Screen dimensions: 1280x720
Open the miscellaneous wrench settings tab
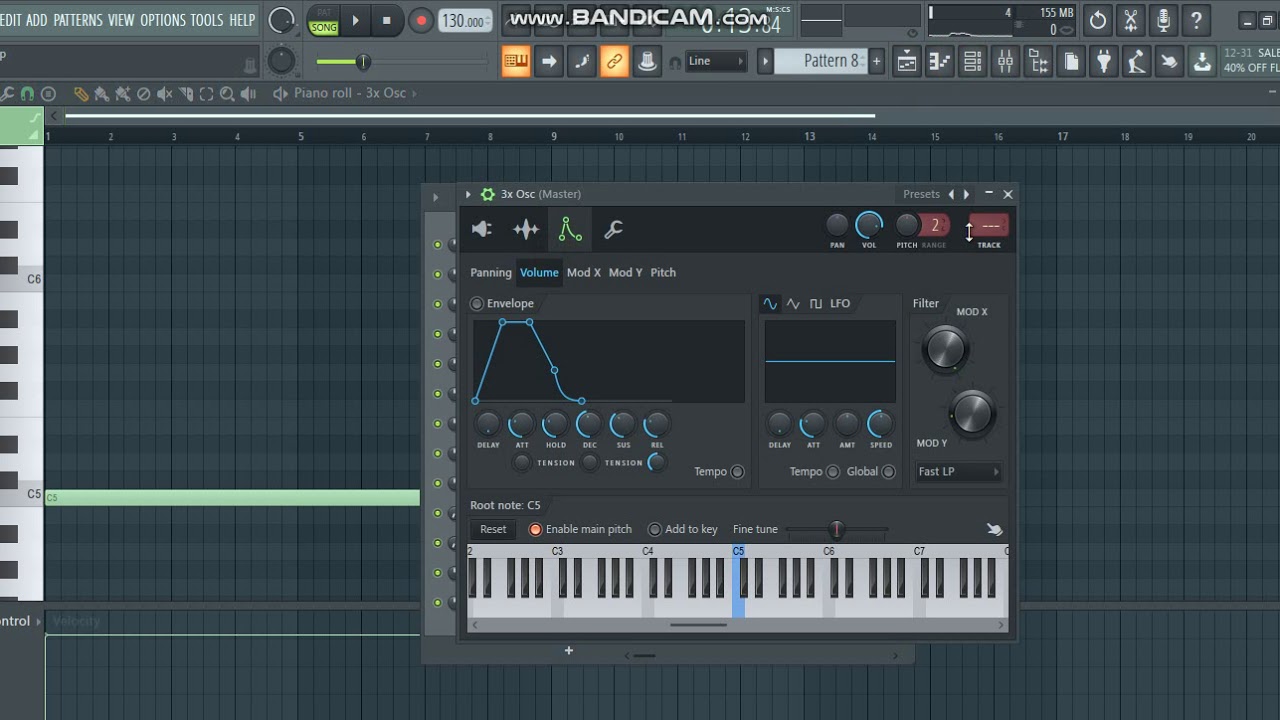pos(613,230)
